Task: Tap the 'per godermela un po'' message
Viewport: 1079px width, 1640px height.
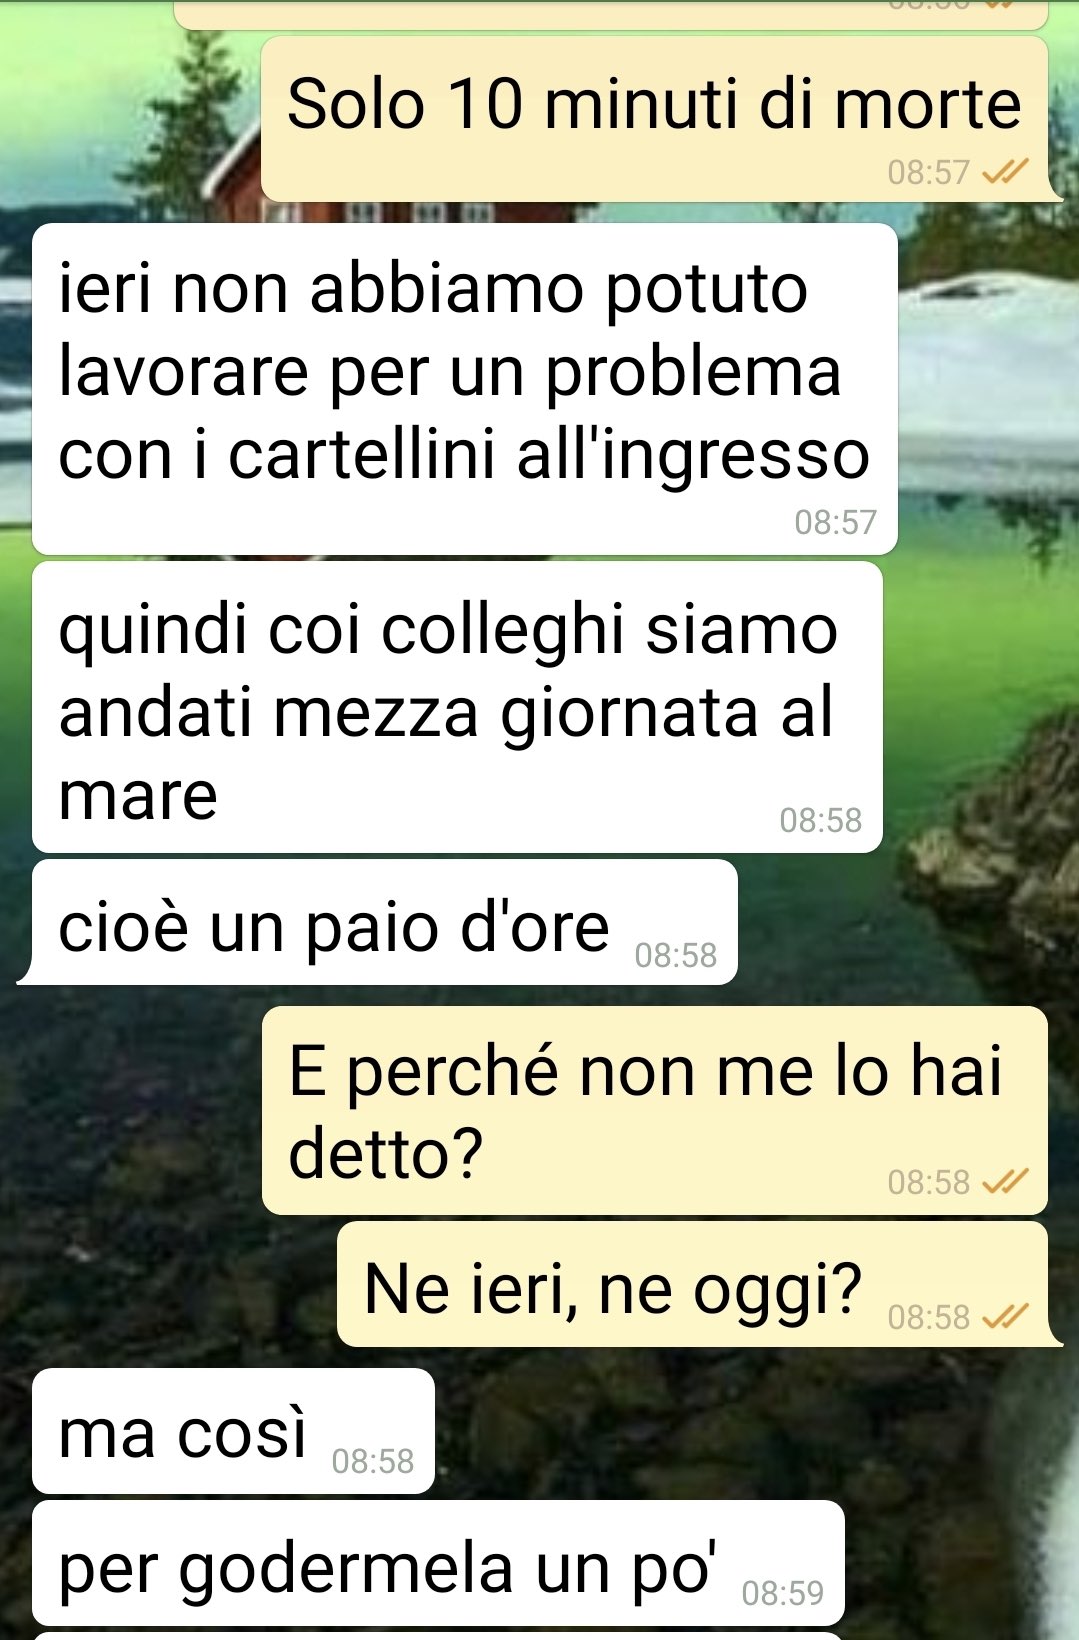Action: tap(438, 1563)
